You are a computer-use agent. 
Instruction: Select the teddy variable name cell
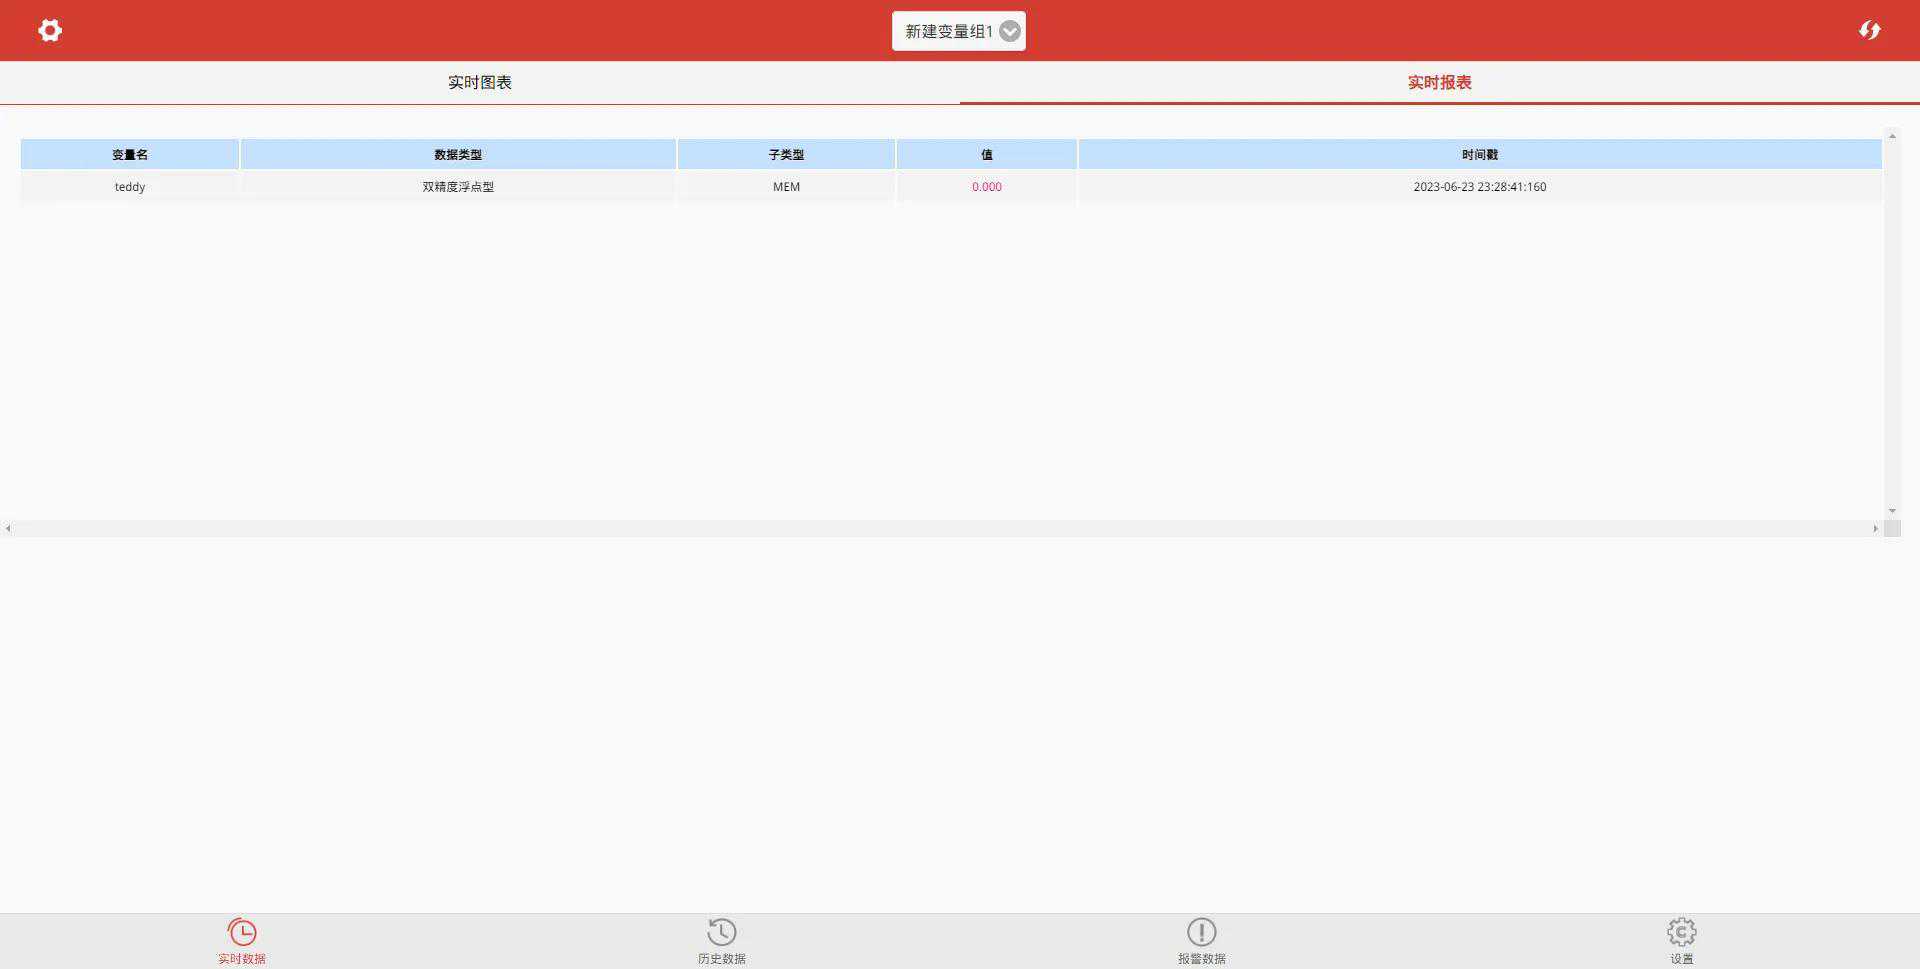pyautogui.click(x=130, y=187)
